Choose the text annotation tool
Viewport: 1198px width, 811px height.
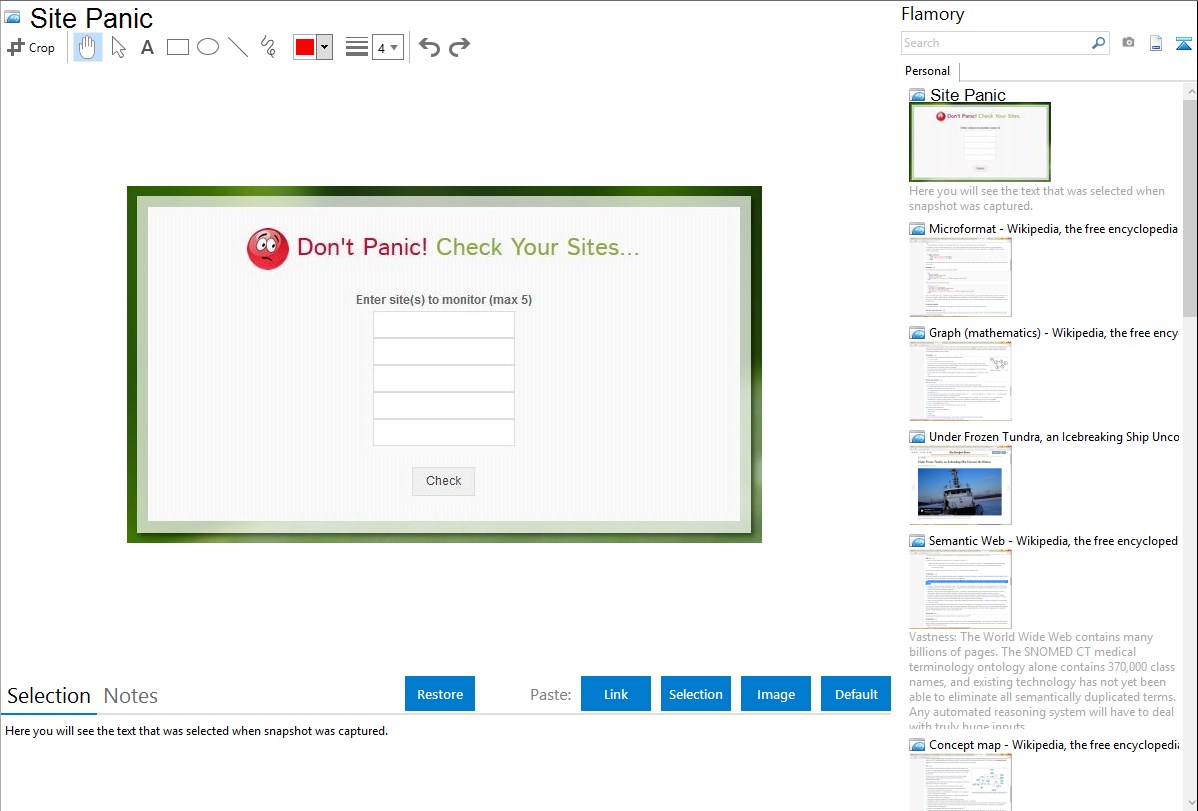click(x=147, y=47)
